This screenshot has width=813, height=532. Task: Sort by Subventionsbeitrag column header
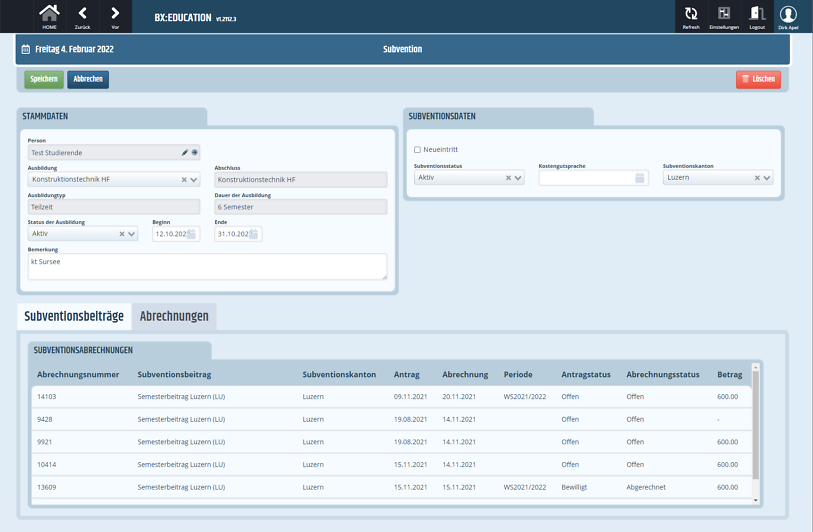(174, 374)
